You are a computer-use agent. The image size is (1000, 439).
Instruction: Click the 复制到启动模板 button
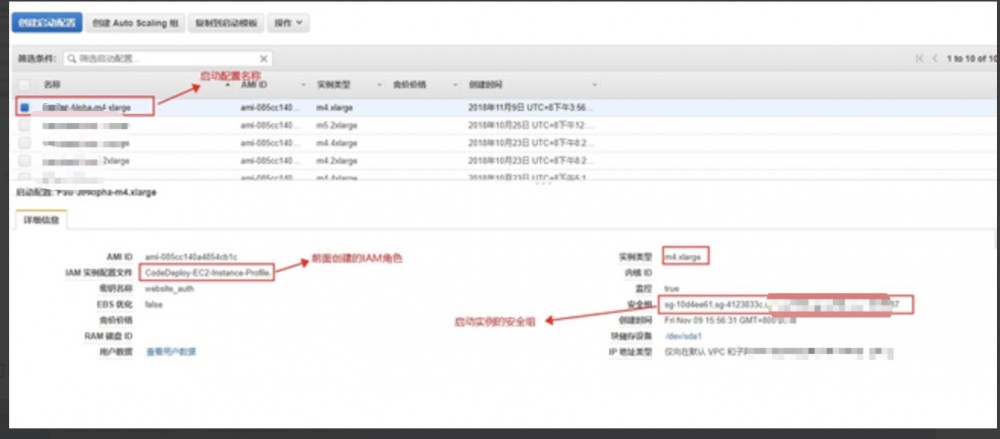coord(226,23)
